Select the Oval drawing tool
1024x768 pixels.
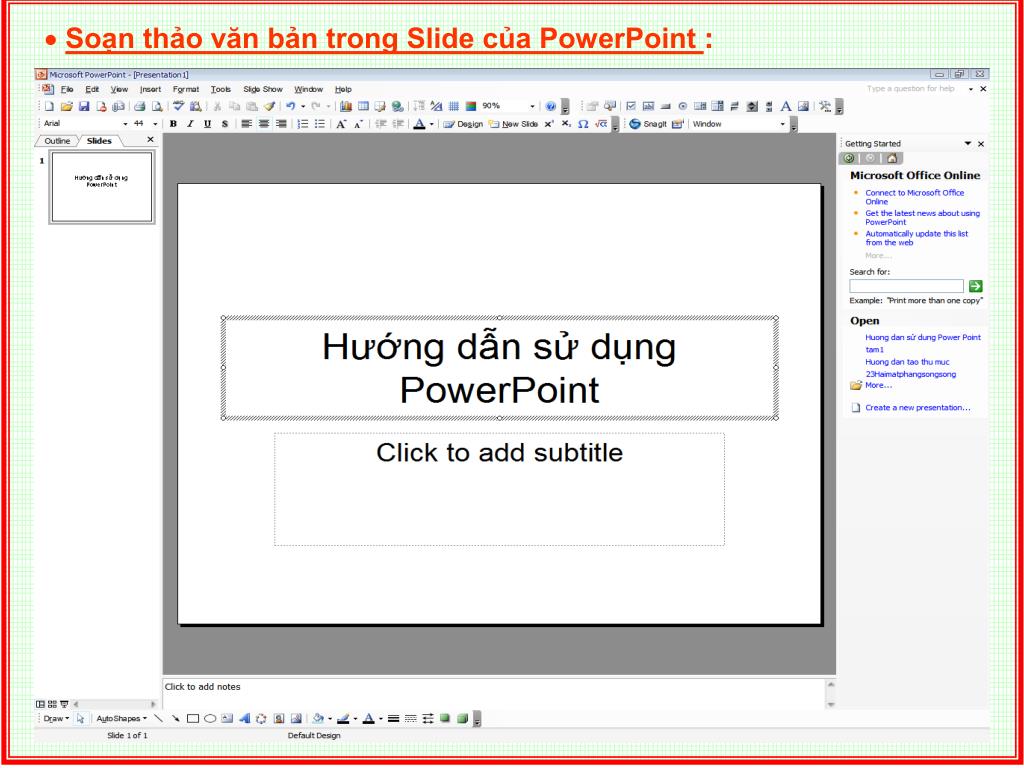[x=210, y=718]
